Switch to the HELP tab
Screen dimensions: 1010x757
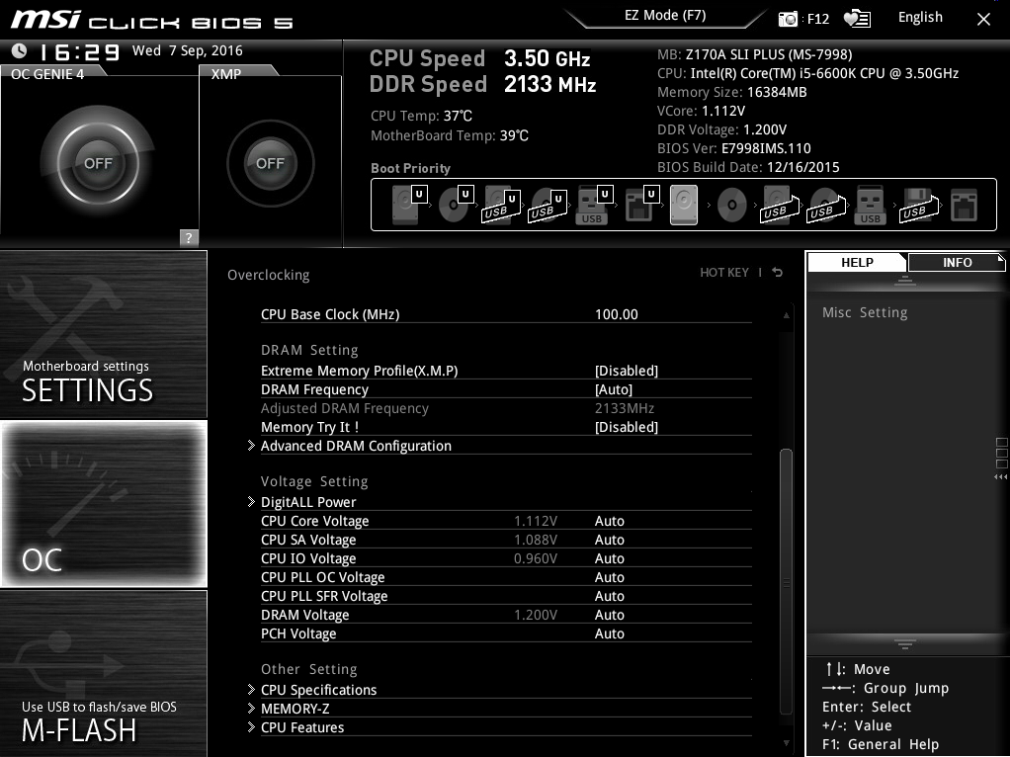click(x=857, y=262)
